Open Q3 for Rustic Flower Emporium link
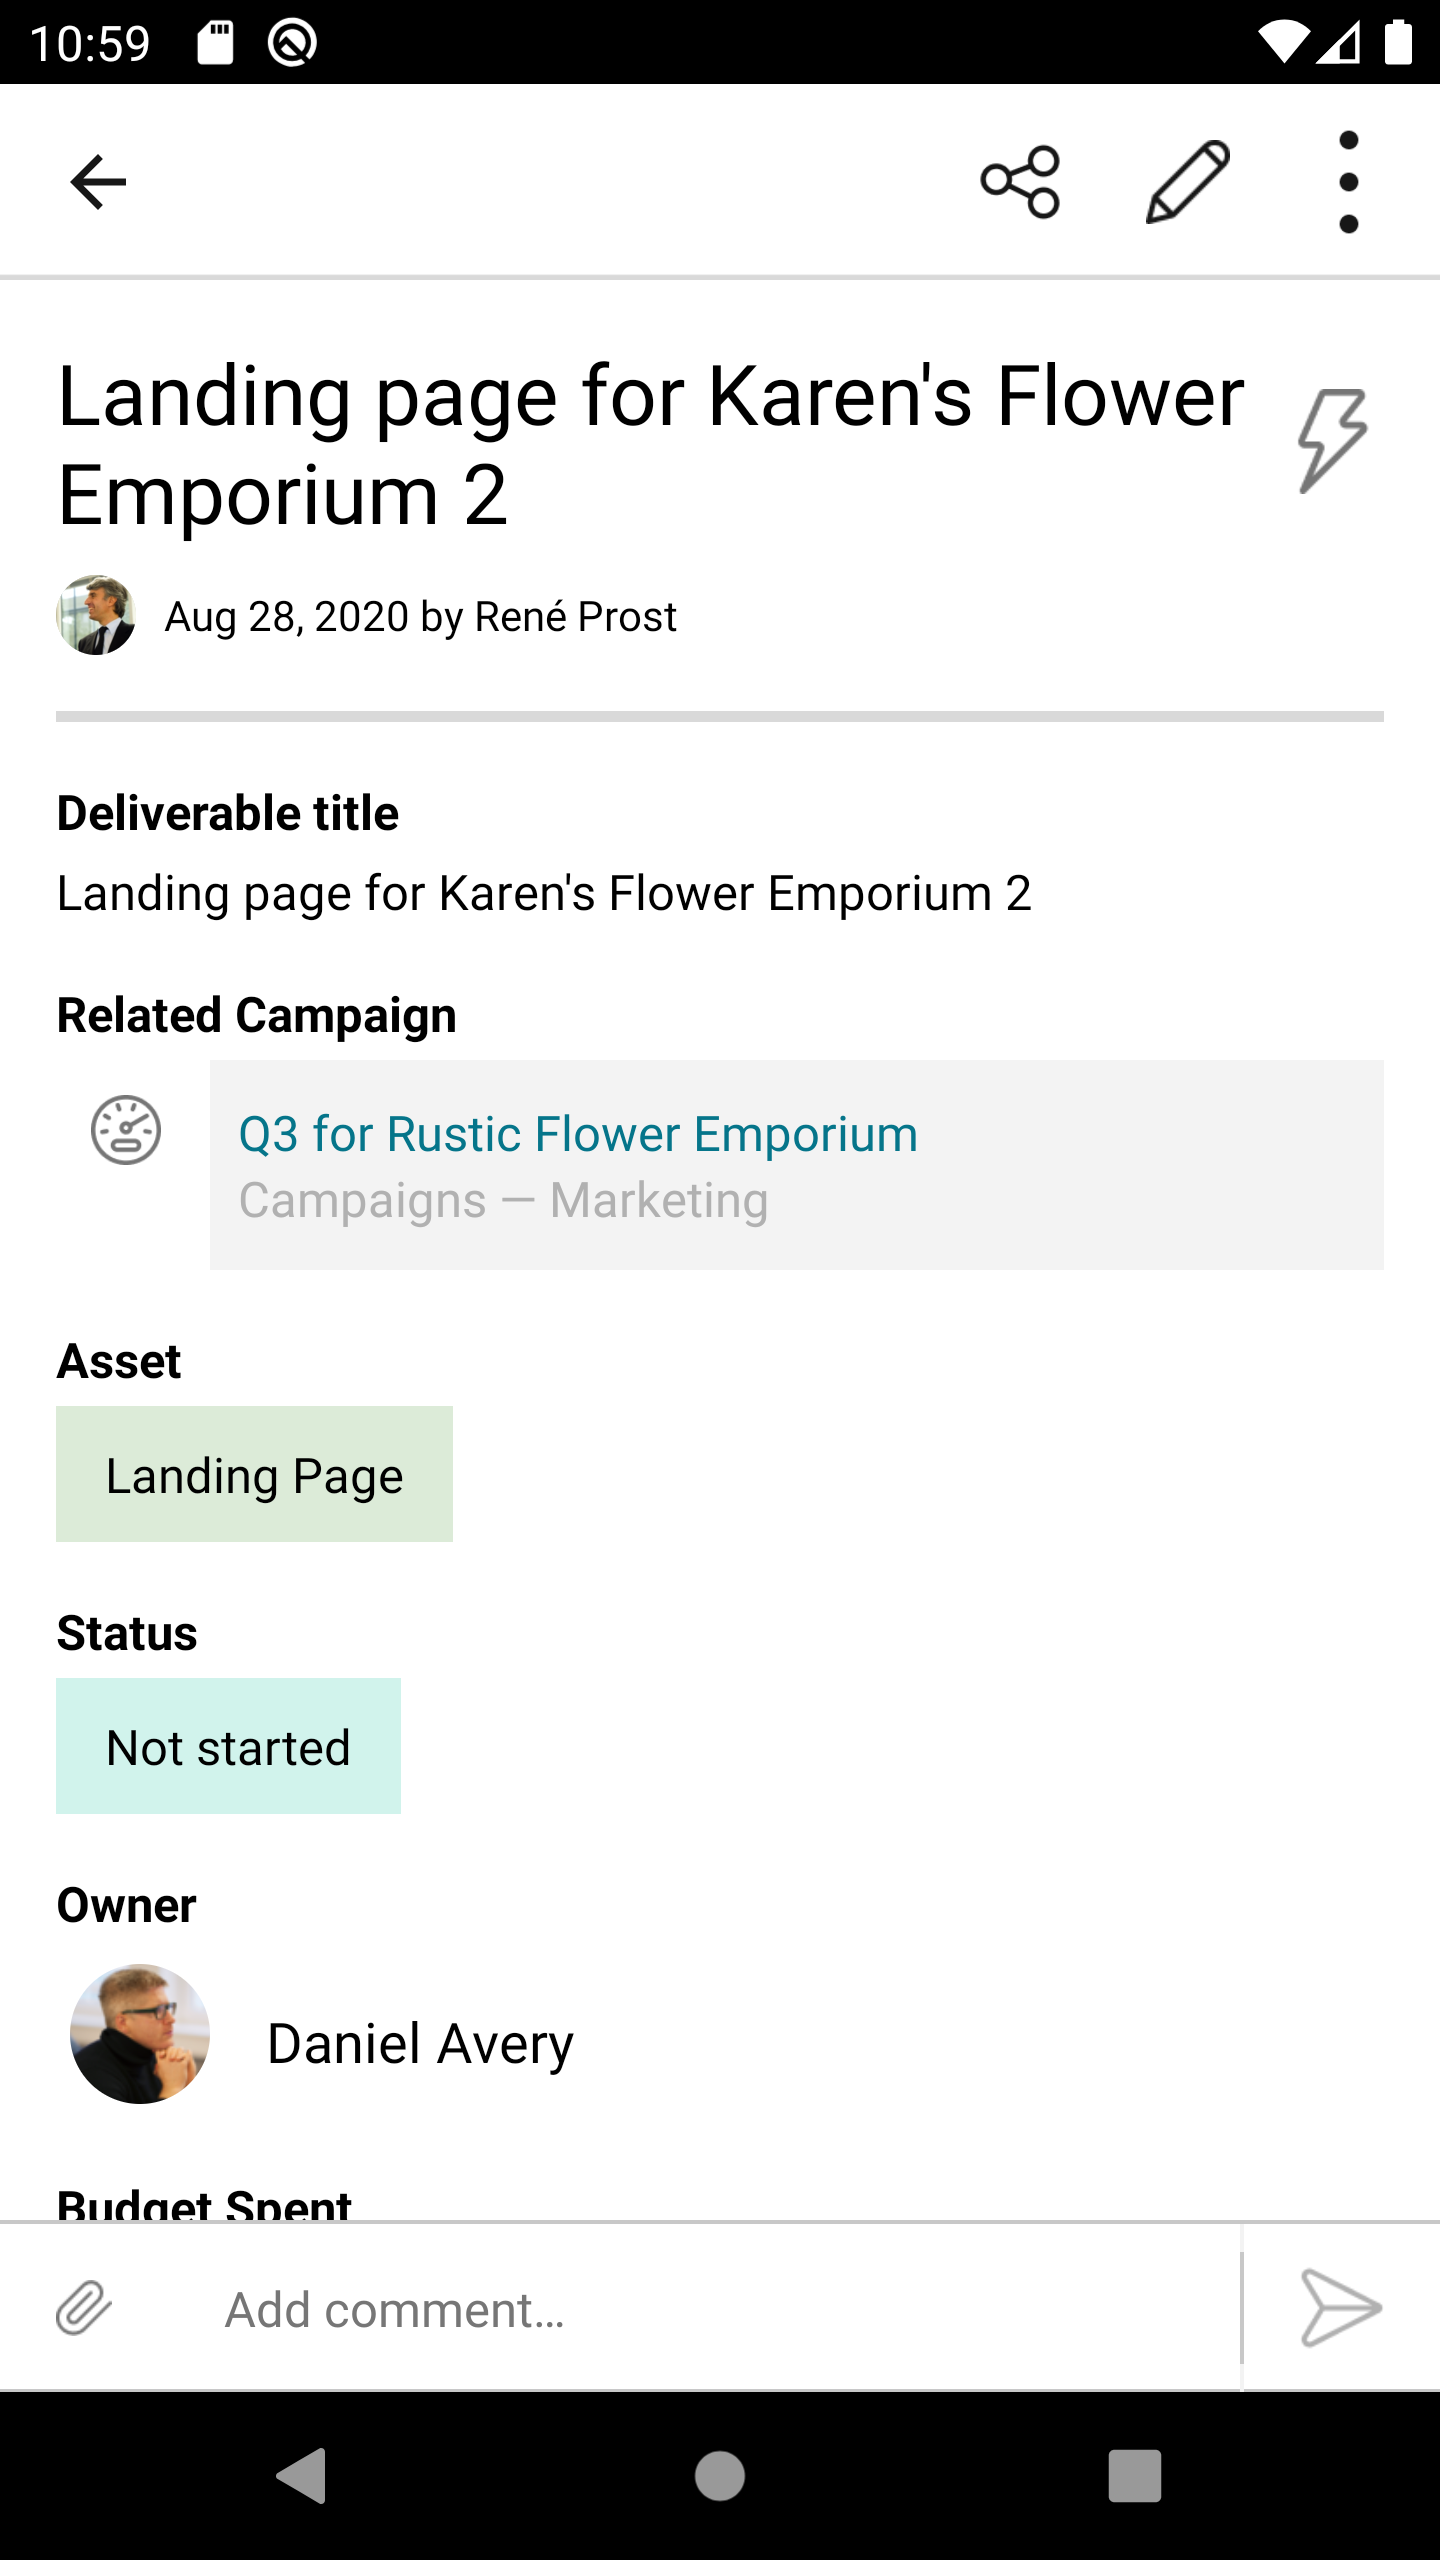This screenshot has height=2560, width=1440. point(578,1134)
